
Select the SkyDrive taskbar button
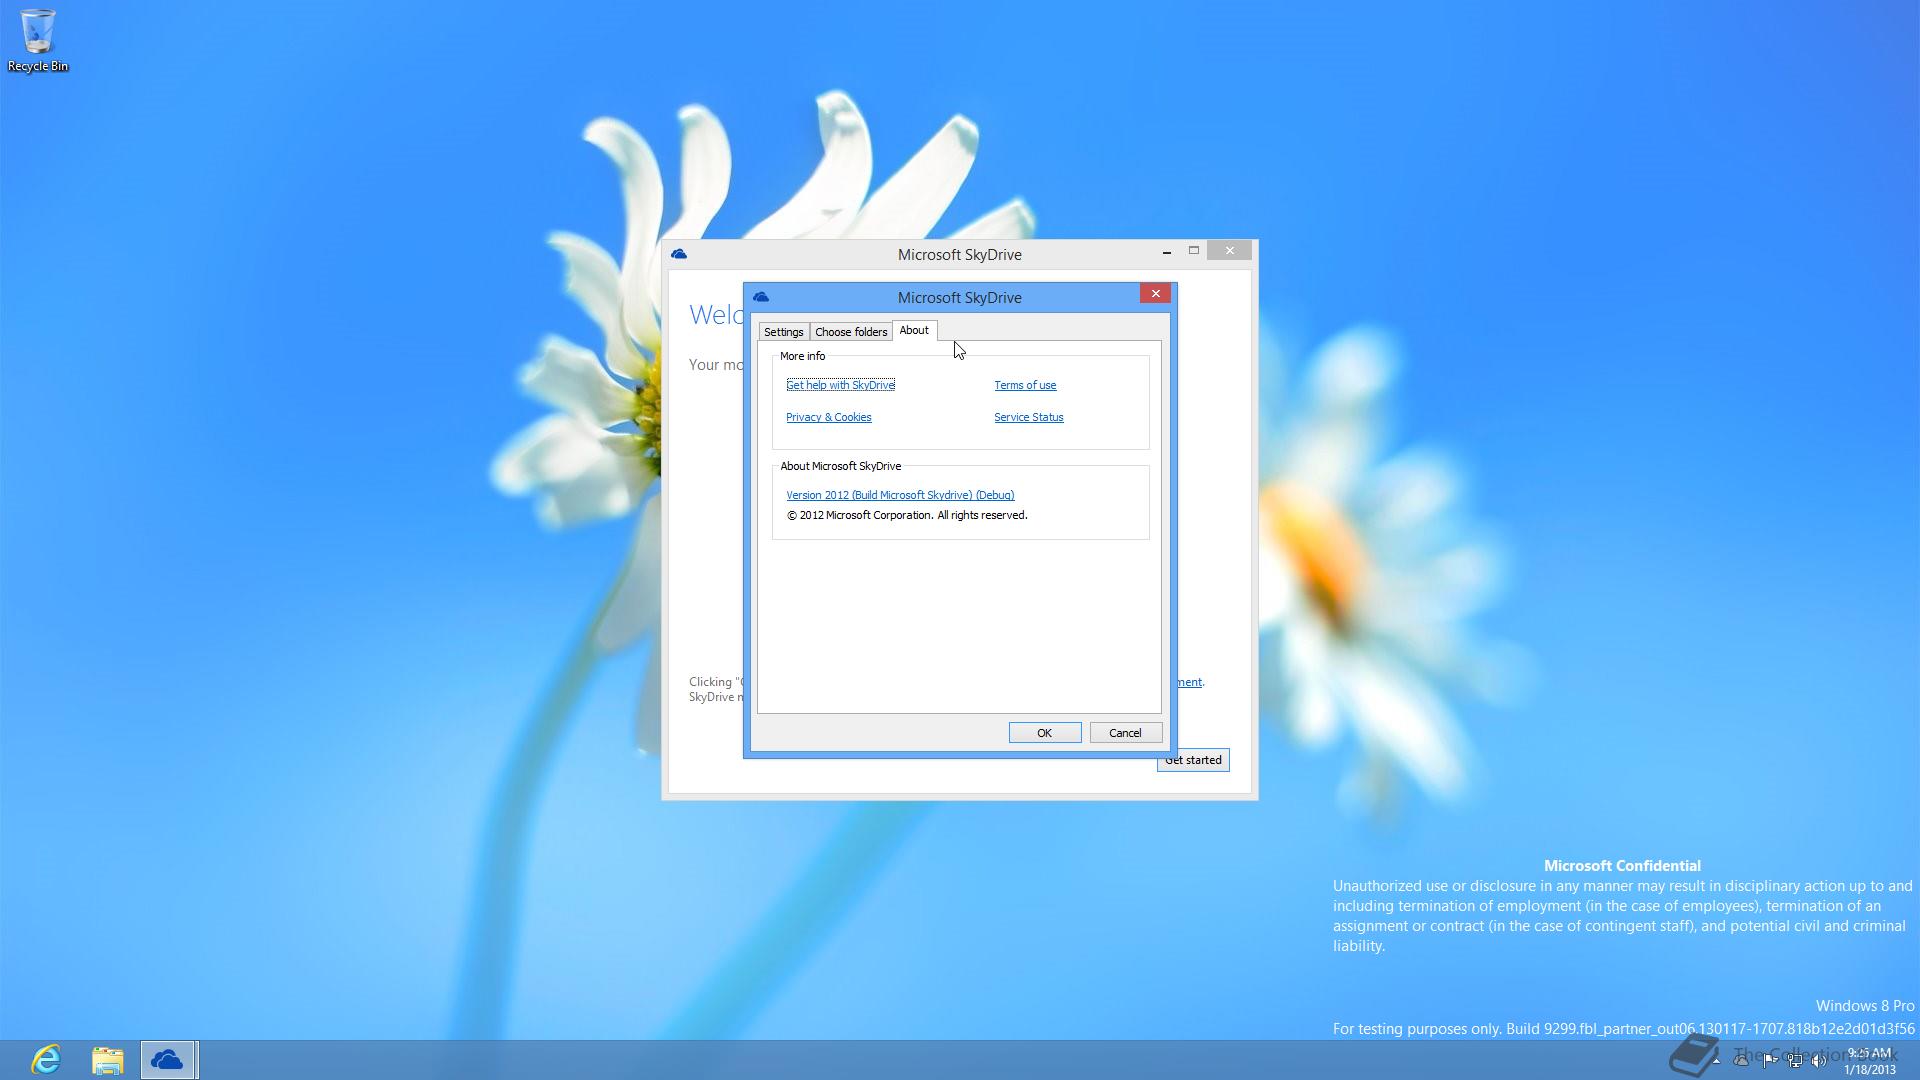tap(167, 1059)
